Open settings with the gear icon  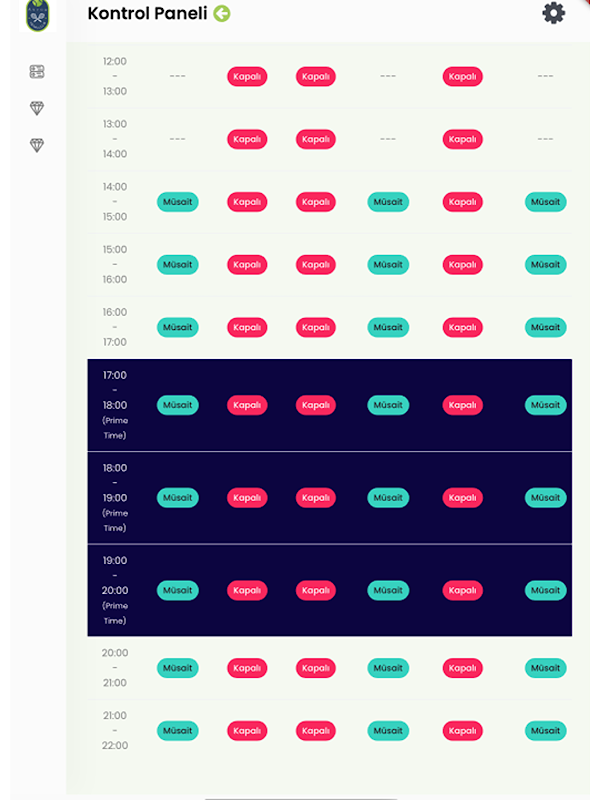pyautogui.click(x=553, y=13)
